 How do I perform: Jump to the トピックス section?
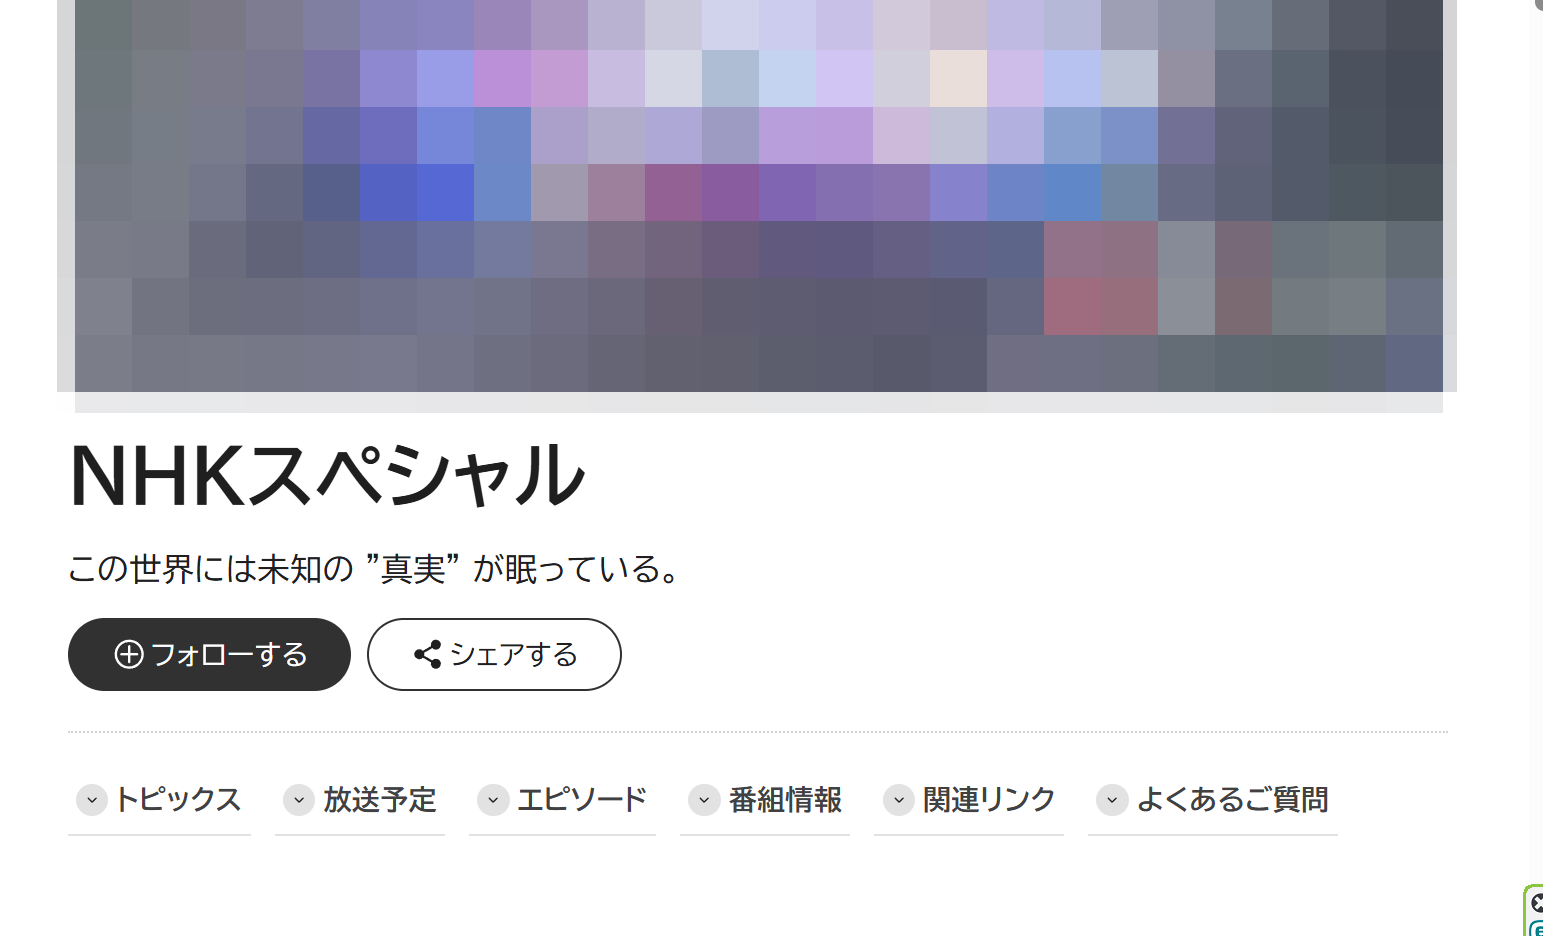coord(178,800)
